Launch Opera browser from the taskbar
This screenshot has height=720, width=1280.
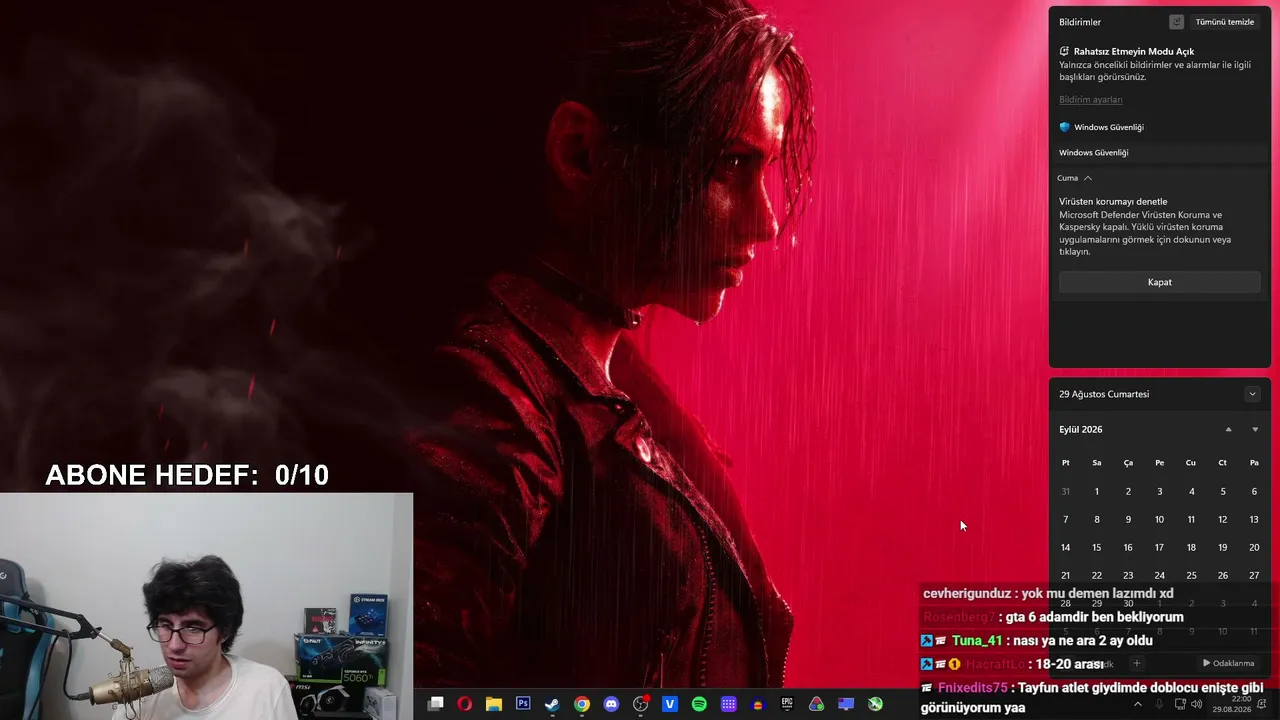click(464, 704)
